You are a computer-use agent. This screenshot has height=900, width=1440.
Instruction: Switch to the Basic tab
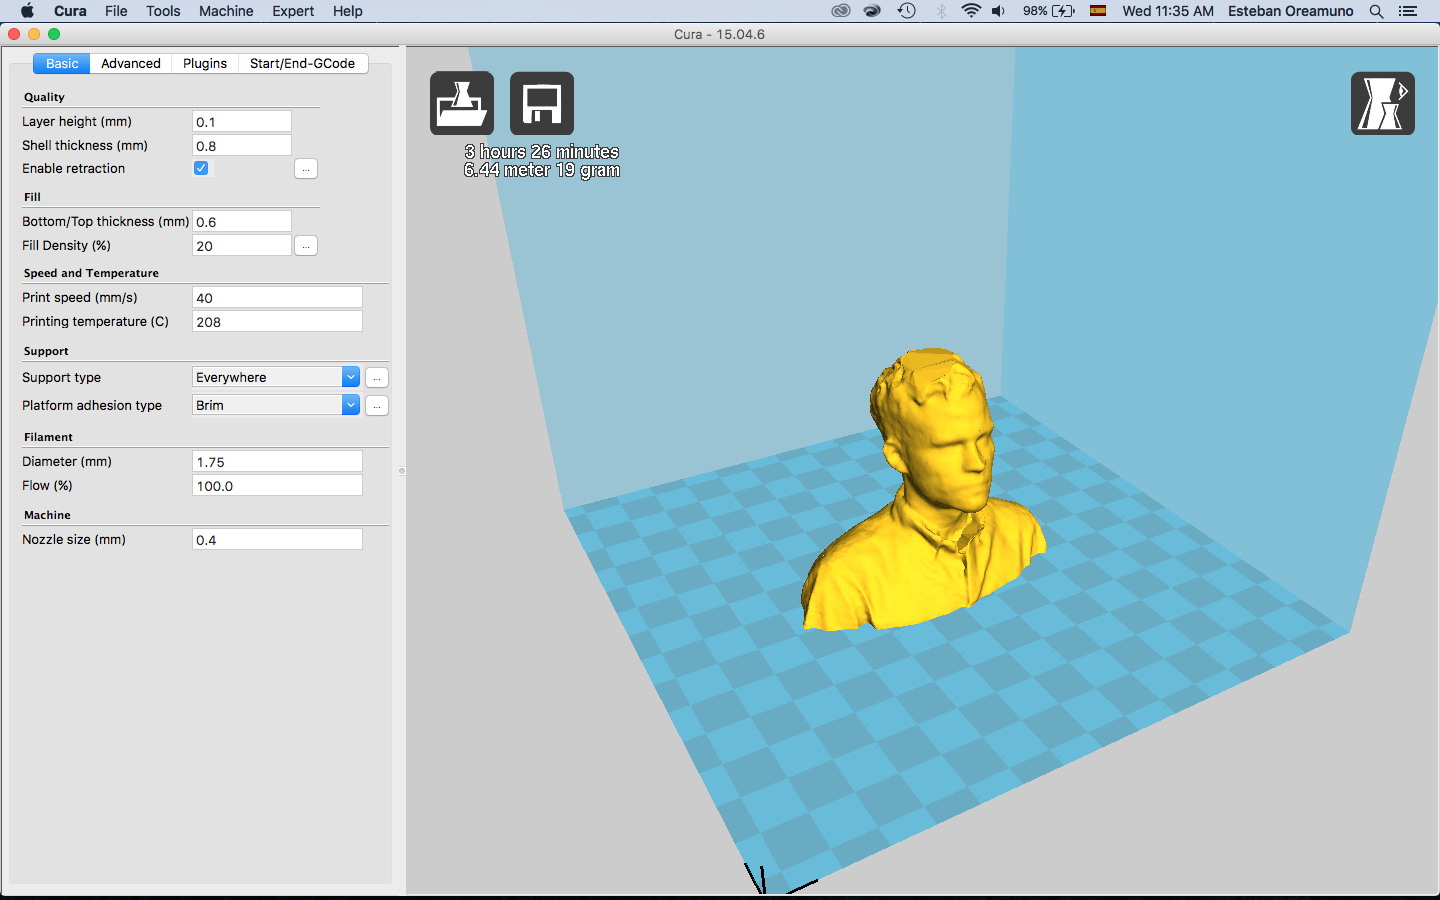(62, 63)
